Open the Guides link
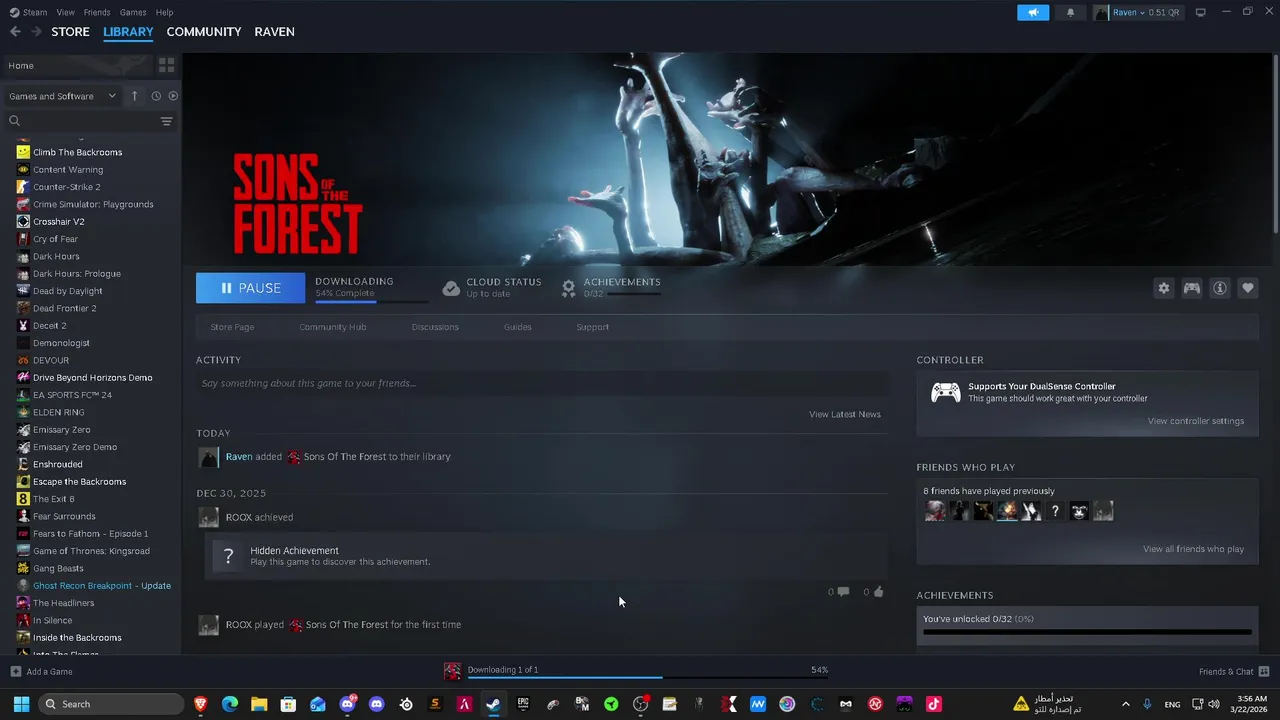Screen dimensions: 1280x720 [518, 327]
